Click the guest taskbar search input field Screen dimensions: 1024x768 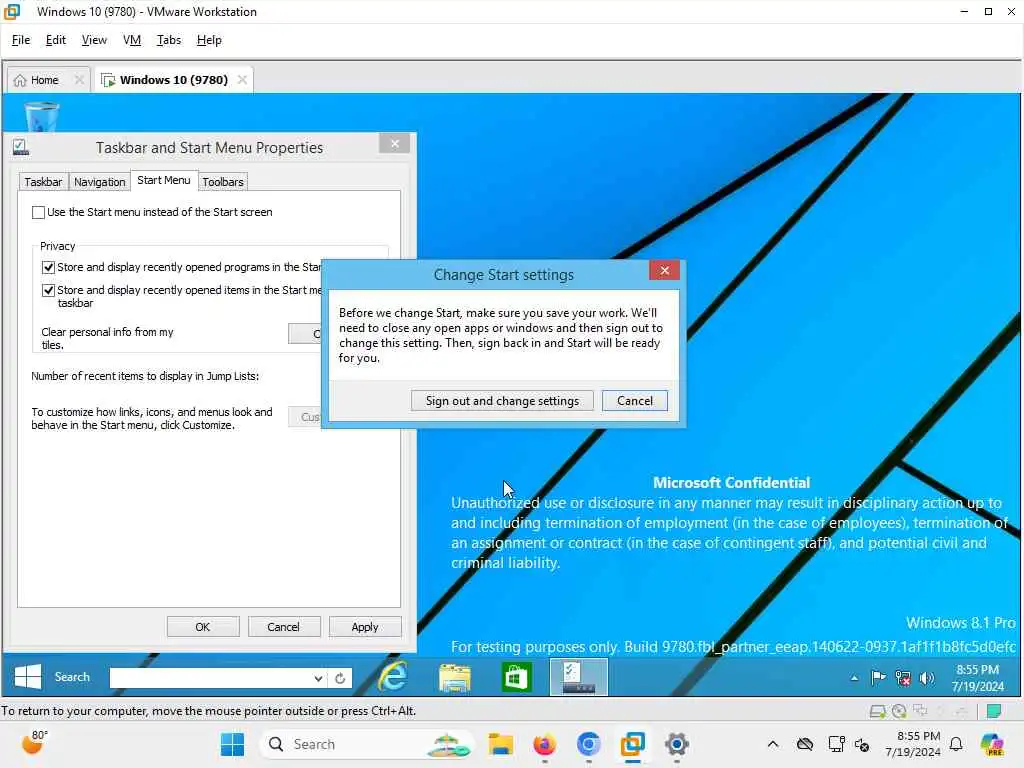coord(212,678)
